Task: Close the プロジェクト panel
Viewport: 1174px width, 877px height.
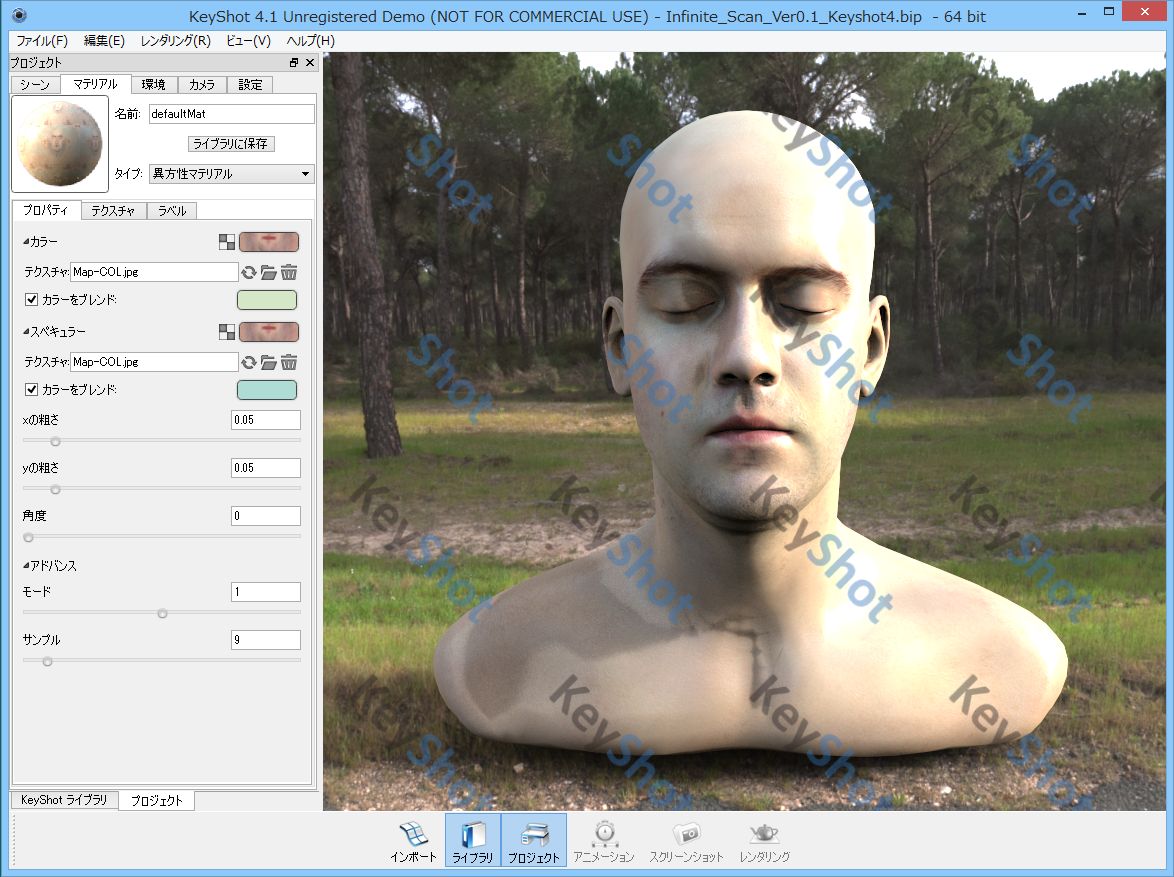Action: pos(310,63)
